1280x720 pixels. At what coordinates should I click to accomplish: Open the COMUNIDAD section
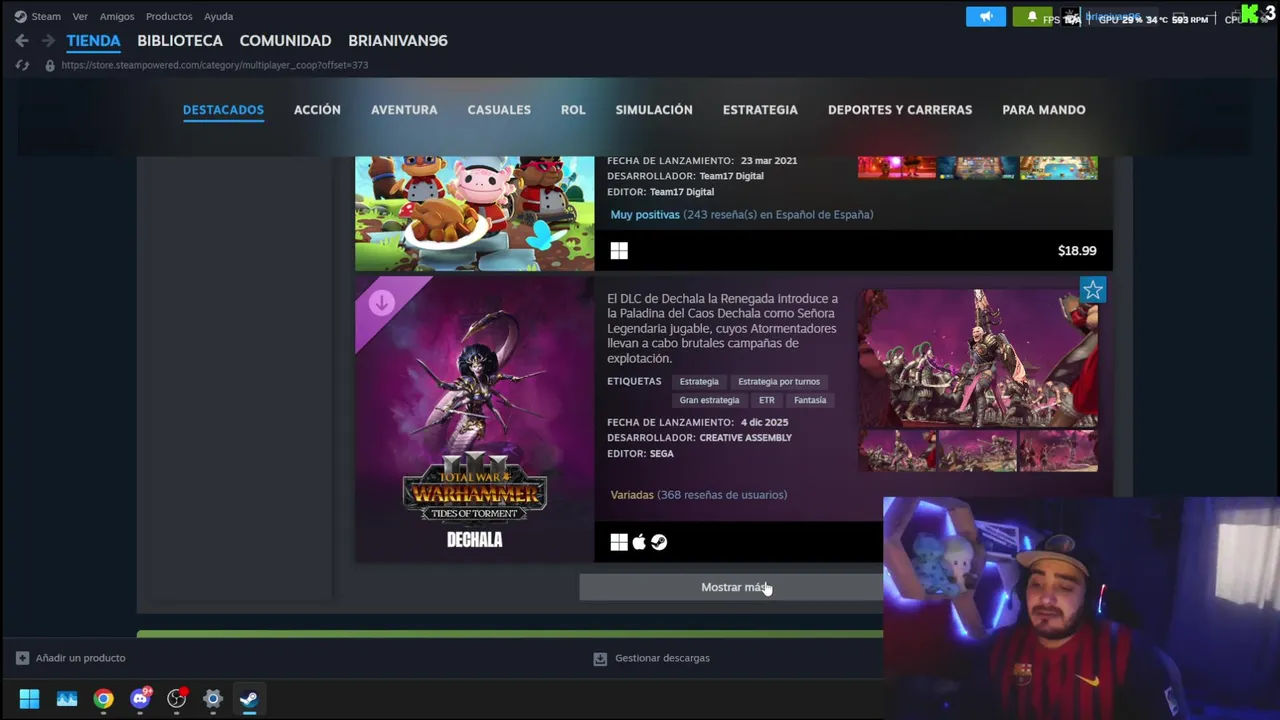[x=285, y=41]
